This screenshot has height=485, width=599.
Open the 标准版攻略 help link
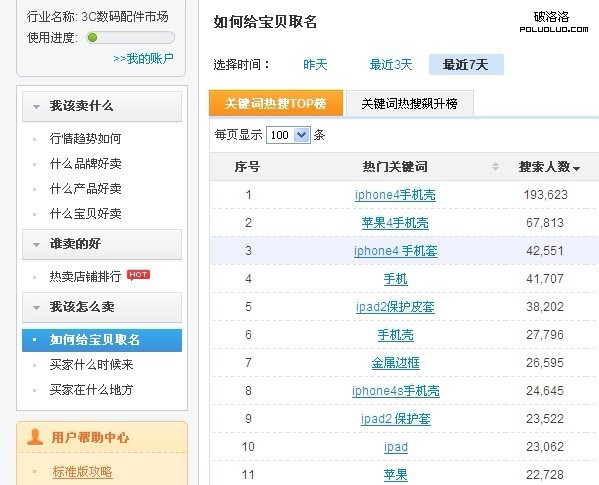83,472
